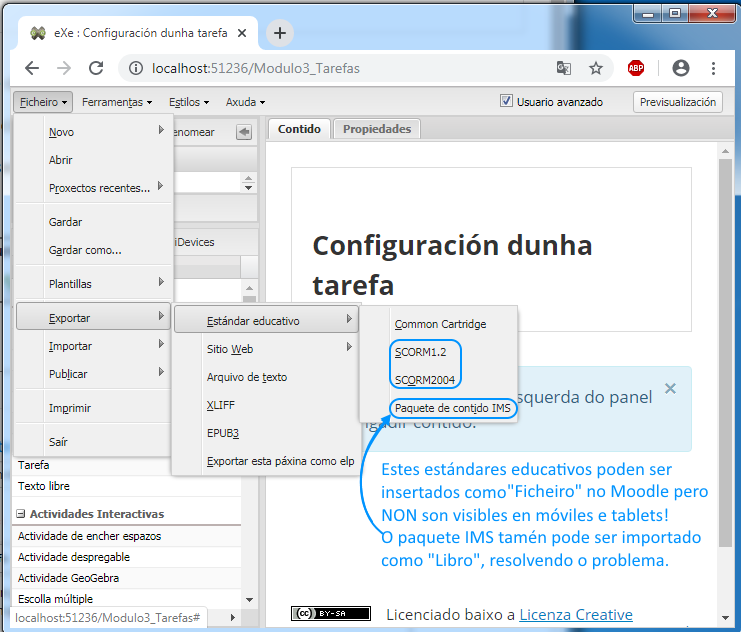Click the localhost address bar URL
Image resolution: width=741 pixels, height=632 pixels.
[x=256, y=69]
